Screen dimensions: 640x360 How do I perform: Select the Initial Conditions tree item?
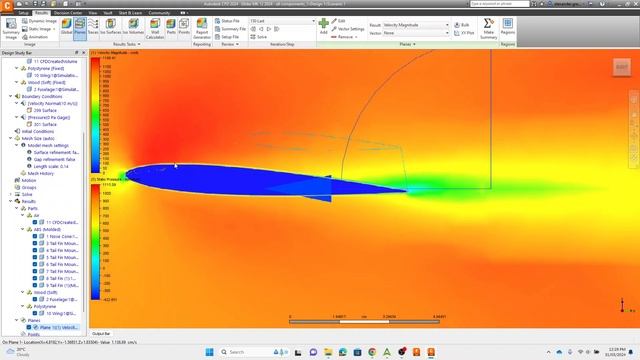pos(38,131)
